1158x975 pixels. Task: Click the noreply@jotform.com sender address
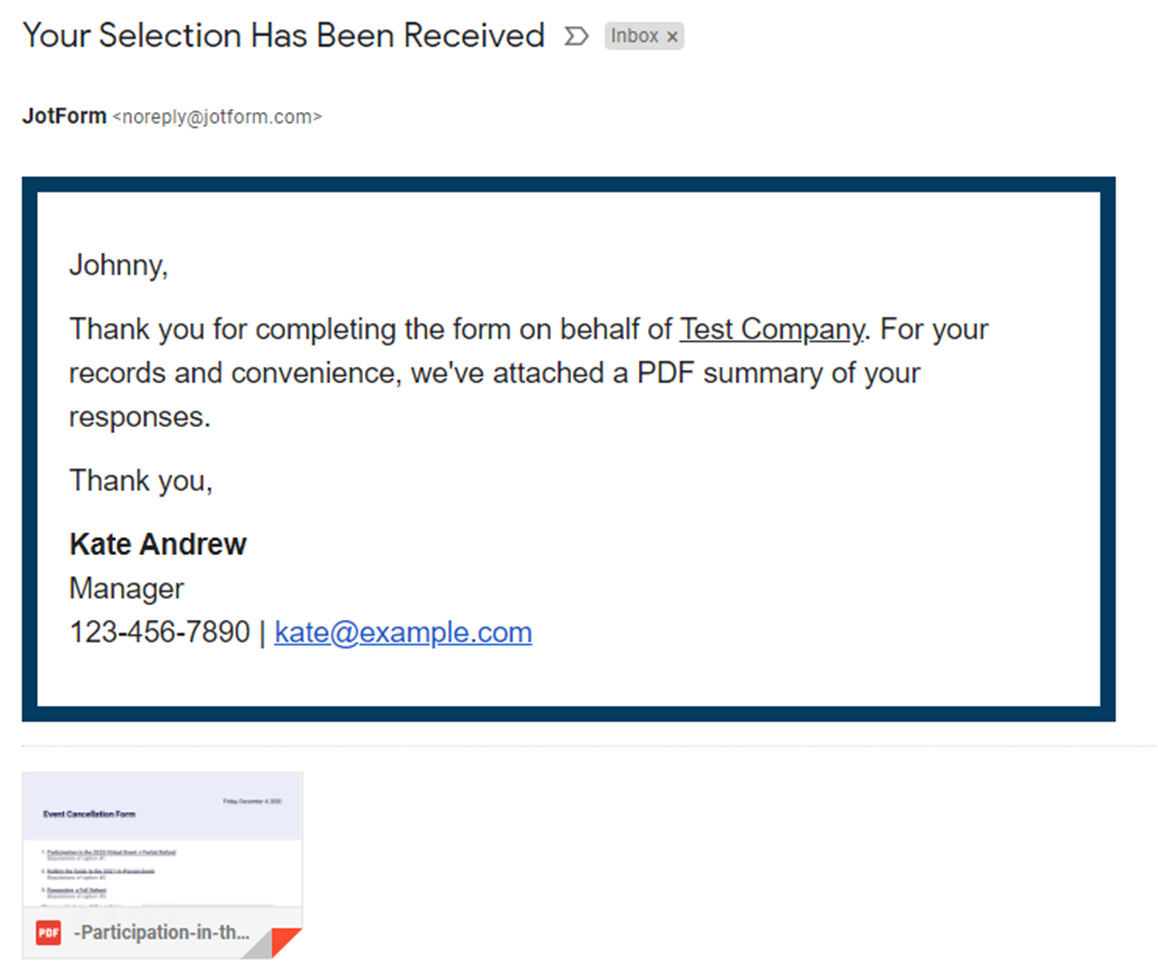[217, 117]
